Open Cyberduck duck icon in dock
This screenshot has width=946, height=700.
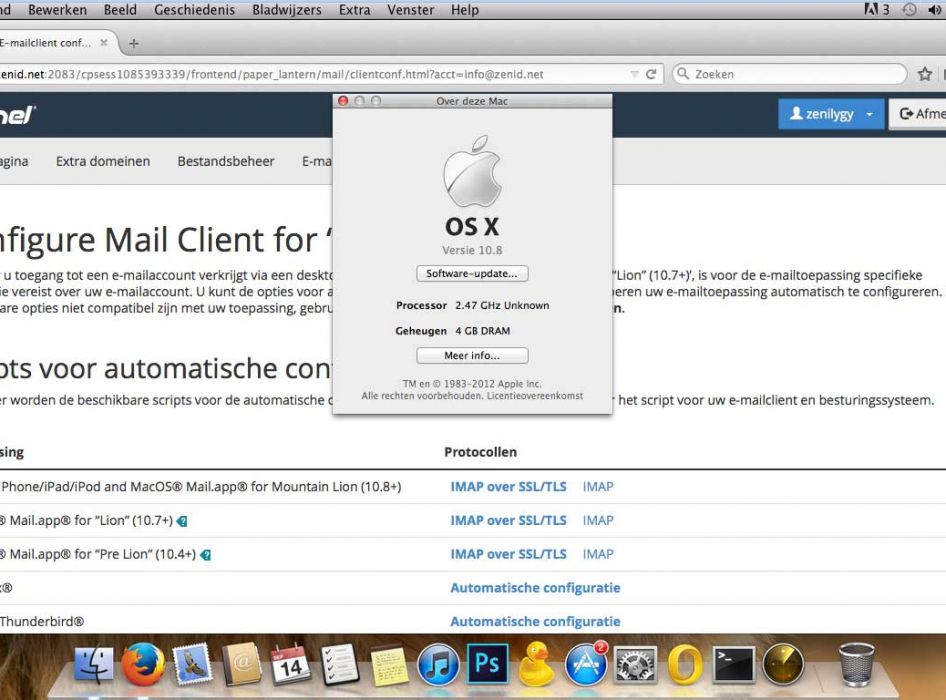click(x=536, y=664)
